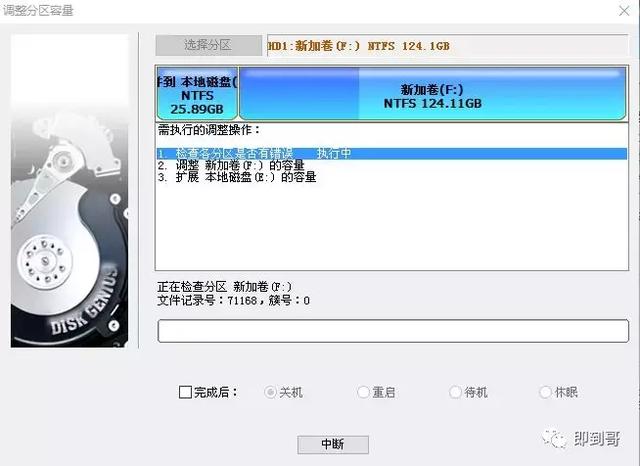Click the 即到哥 watermark logo icon
The image size is (640, 466).
coord(554,439)
